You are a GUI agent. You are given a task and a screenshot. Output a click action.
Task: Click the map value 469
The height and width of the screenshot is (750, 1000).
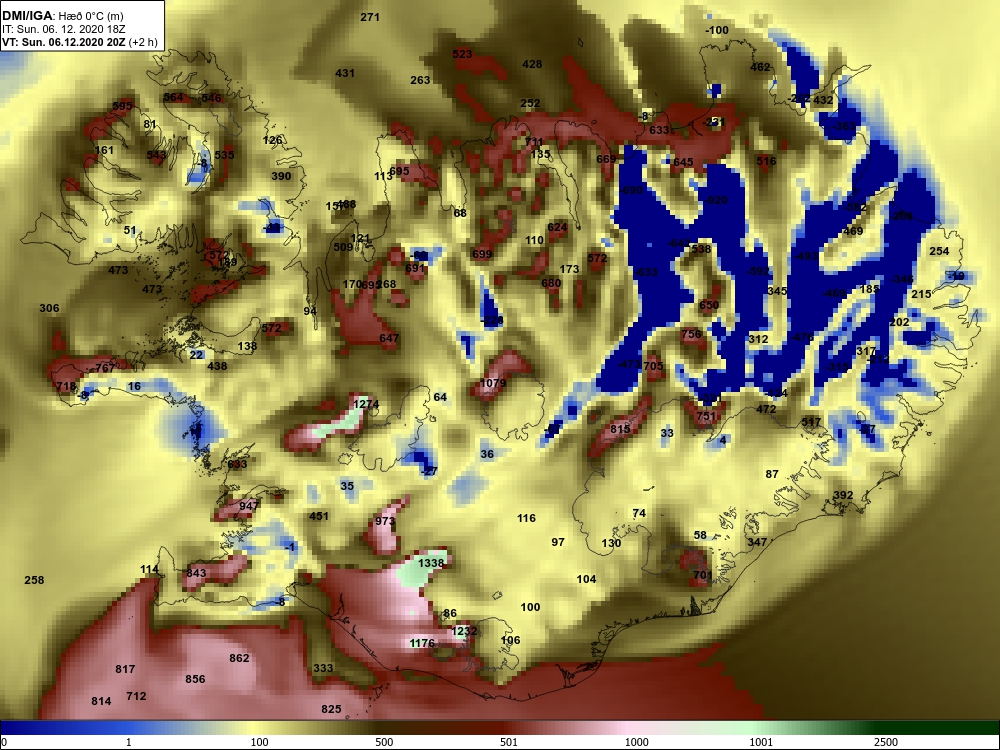[853, 231]
